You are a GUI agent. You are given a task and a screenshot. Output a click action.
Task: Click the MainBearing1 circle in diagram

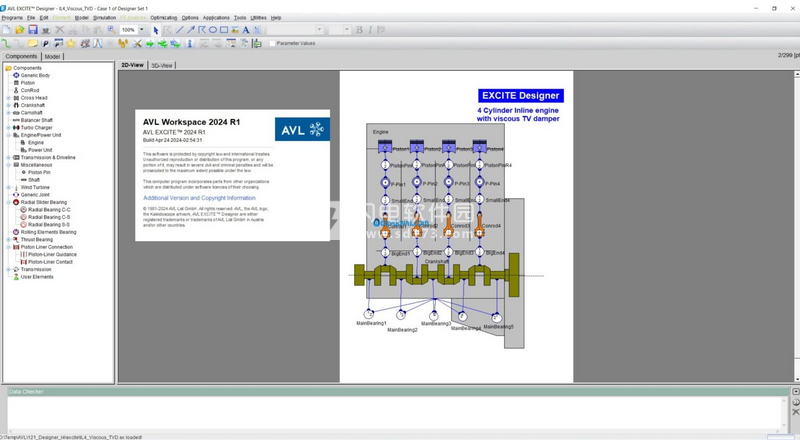pos(368,313)
